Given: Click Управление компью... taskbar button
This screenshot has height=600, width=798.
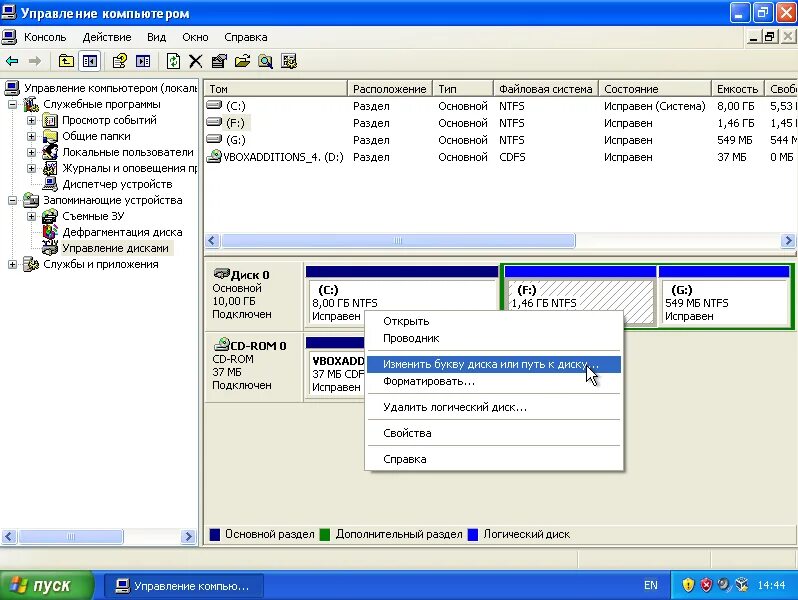Looking at the screenshot, I should click(184, 586).
